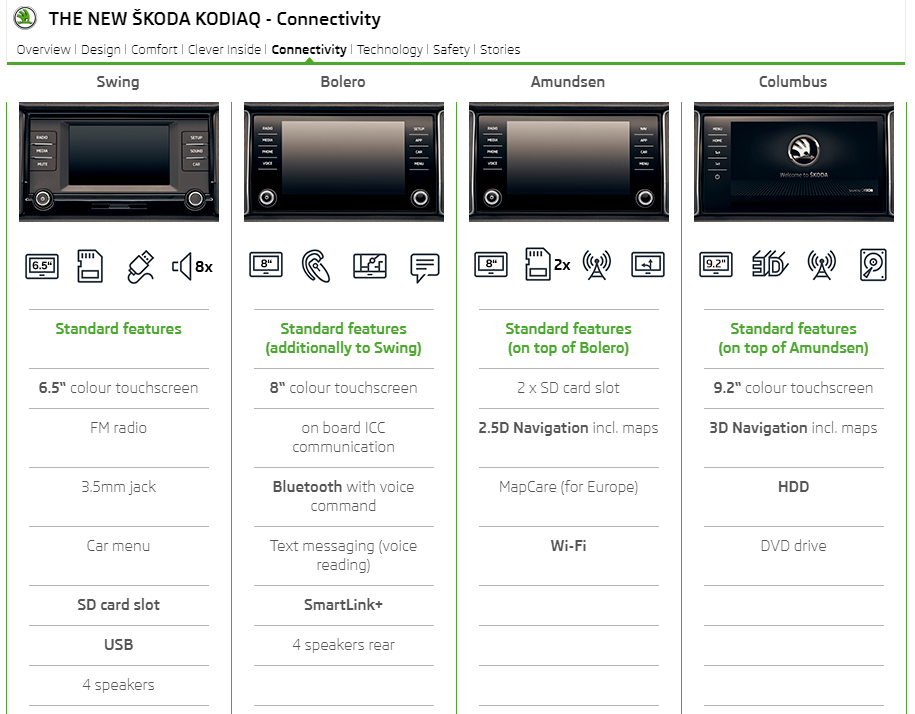
Task: Click the Bolero column heading
Action: pos(343,82)
